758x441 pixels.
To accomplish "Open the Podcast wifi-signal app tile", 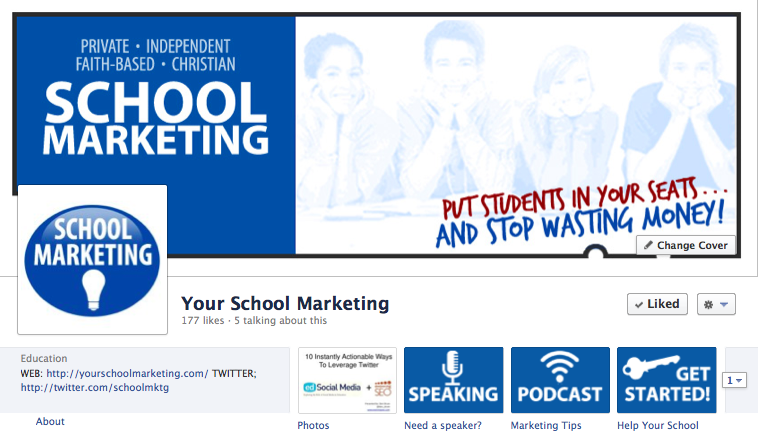I will point(560,380).
